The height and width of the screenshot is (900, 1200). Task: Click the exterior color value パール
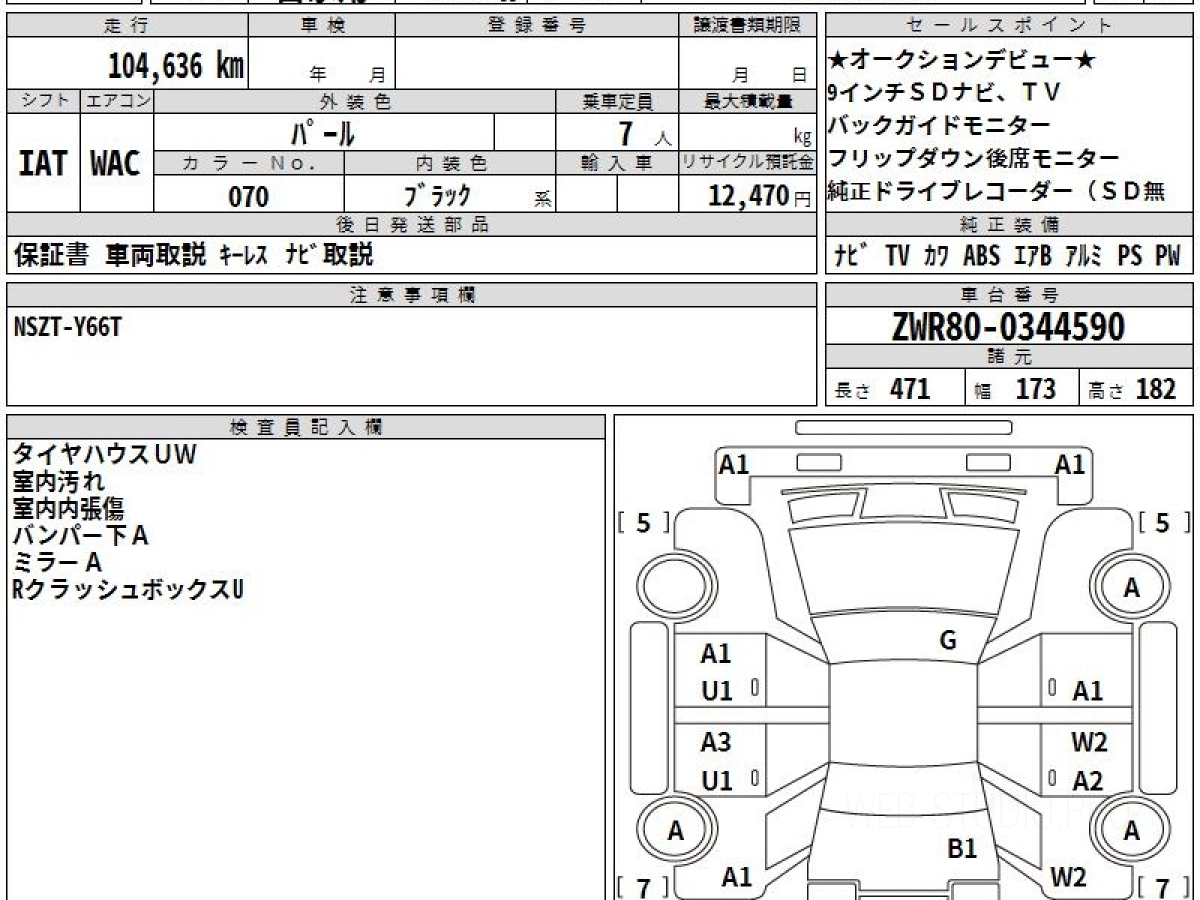(323, 133)
